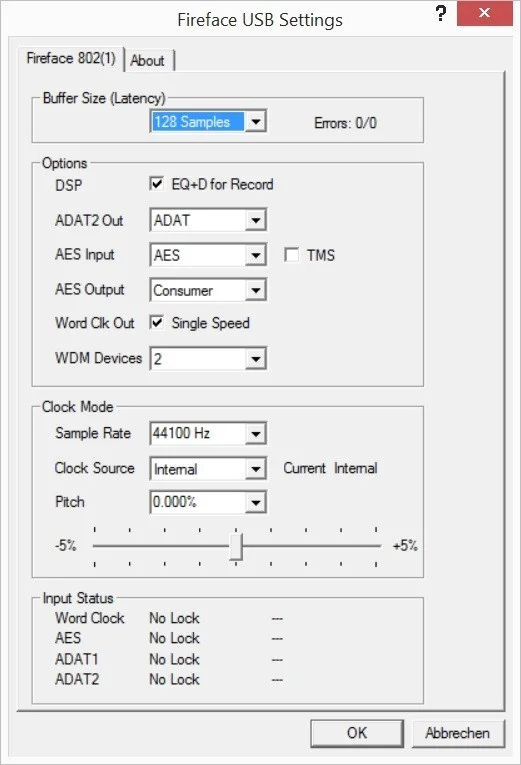The image size is (521, 765).
Task: Click the pitch slider thumb
Action: click(x=236, y=547)
